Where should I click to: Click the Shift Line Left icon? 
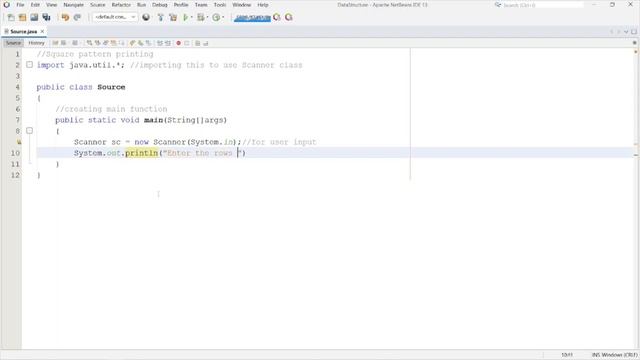point(160,43)
